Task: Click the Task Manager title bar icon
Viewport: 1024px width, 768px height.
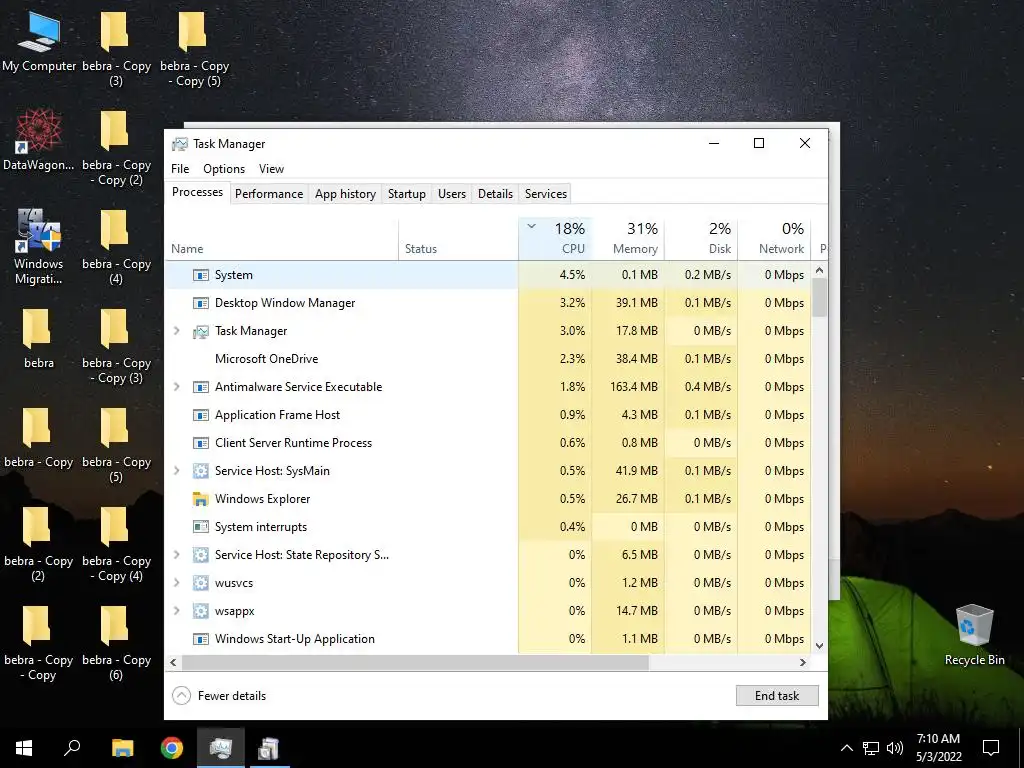Action: 180,144
